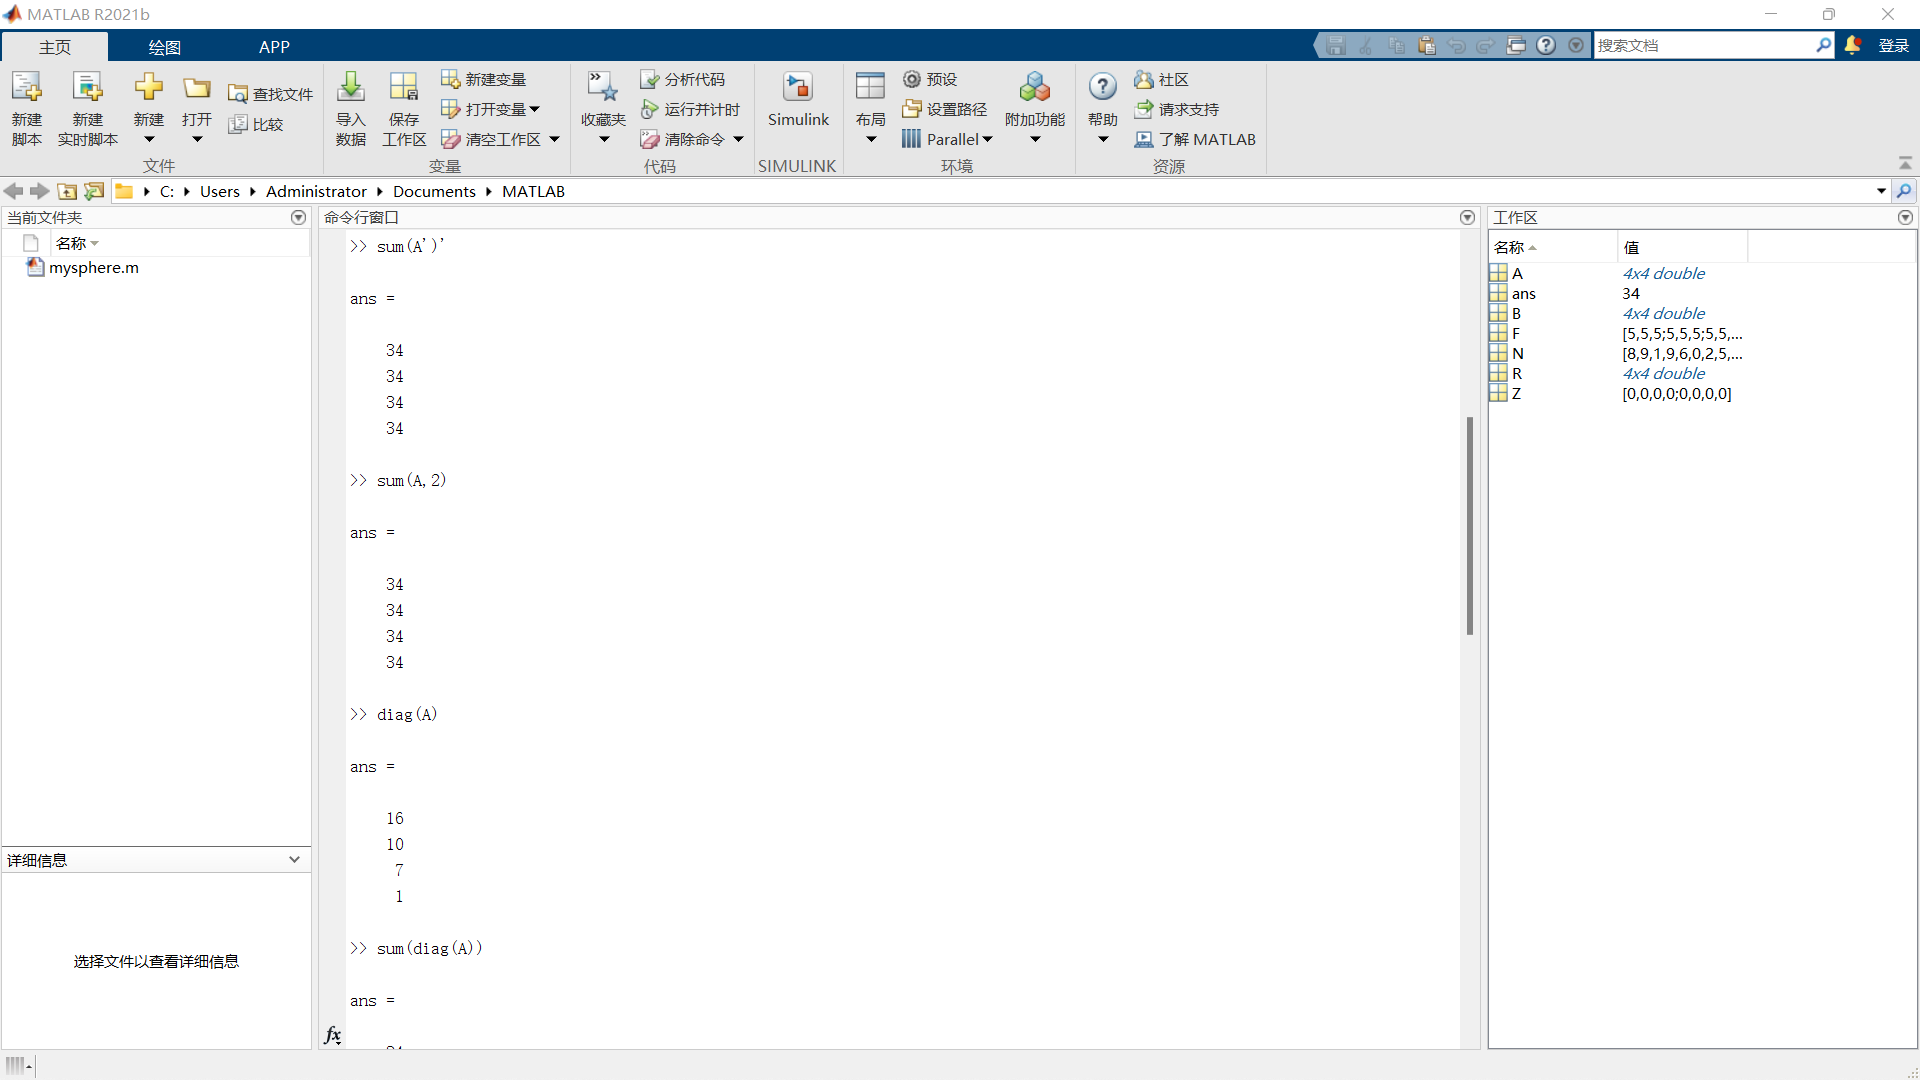Click the Sign In (登录) button

pos(1894,45)
